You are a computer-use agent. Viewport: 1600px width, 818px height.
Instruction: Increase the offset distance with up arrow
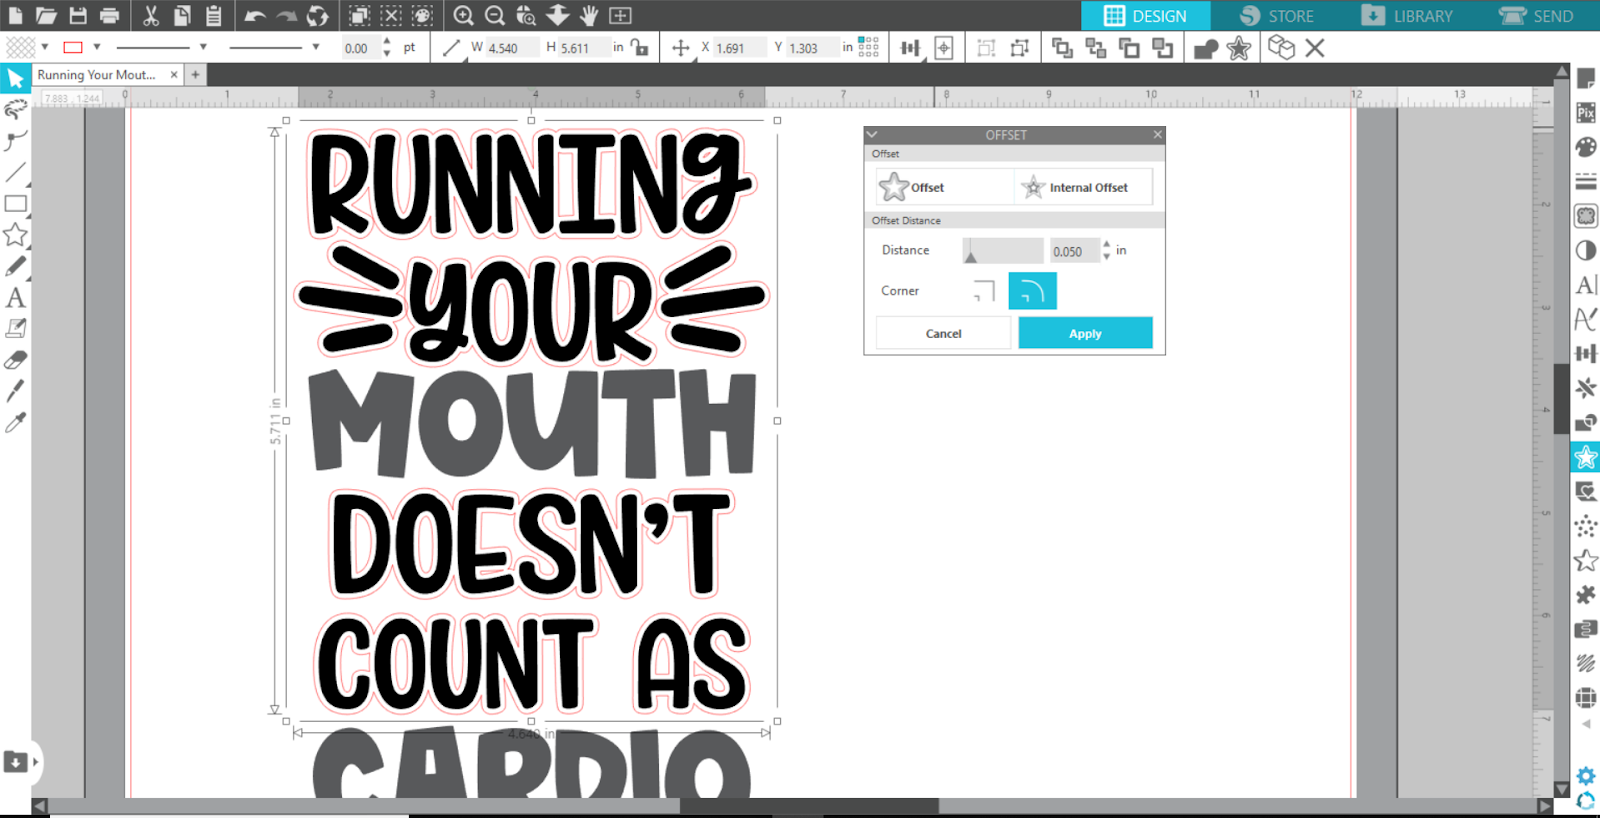[1106, 244]
